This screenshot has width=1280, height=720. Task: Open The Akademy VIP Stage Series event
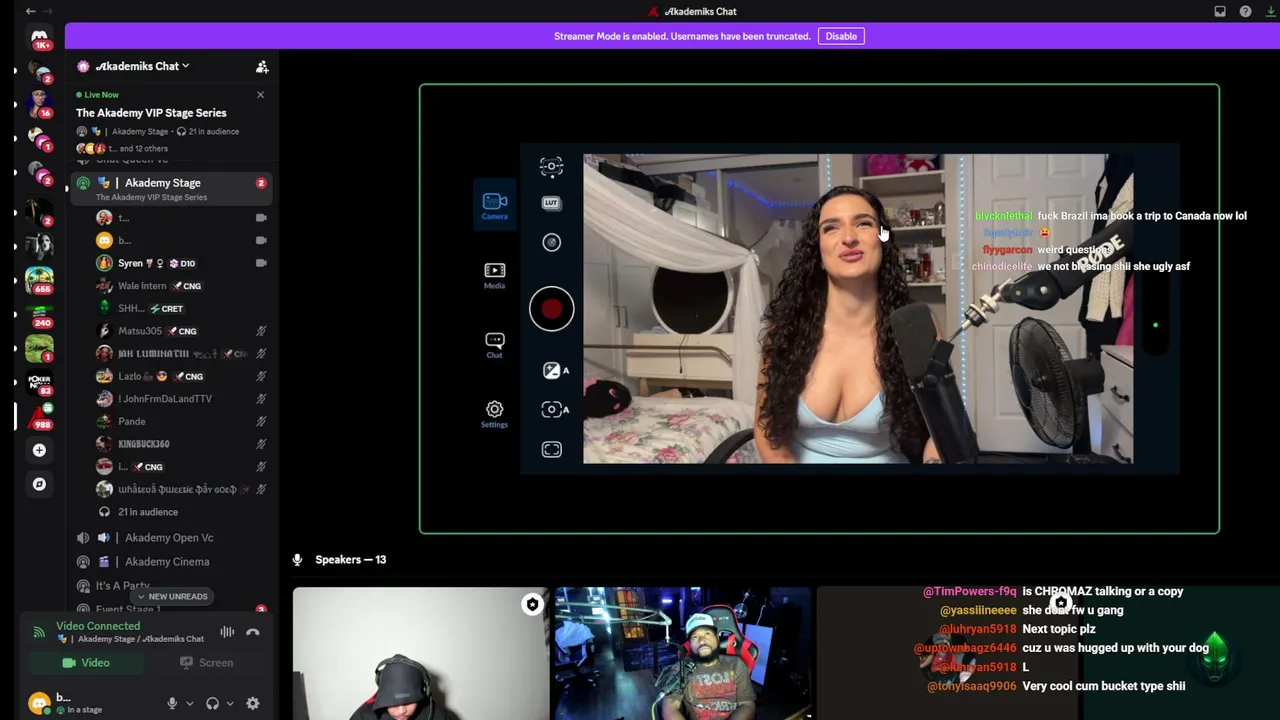[151, 113]
